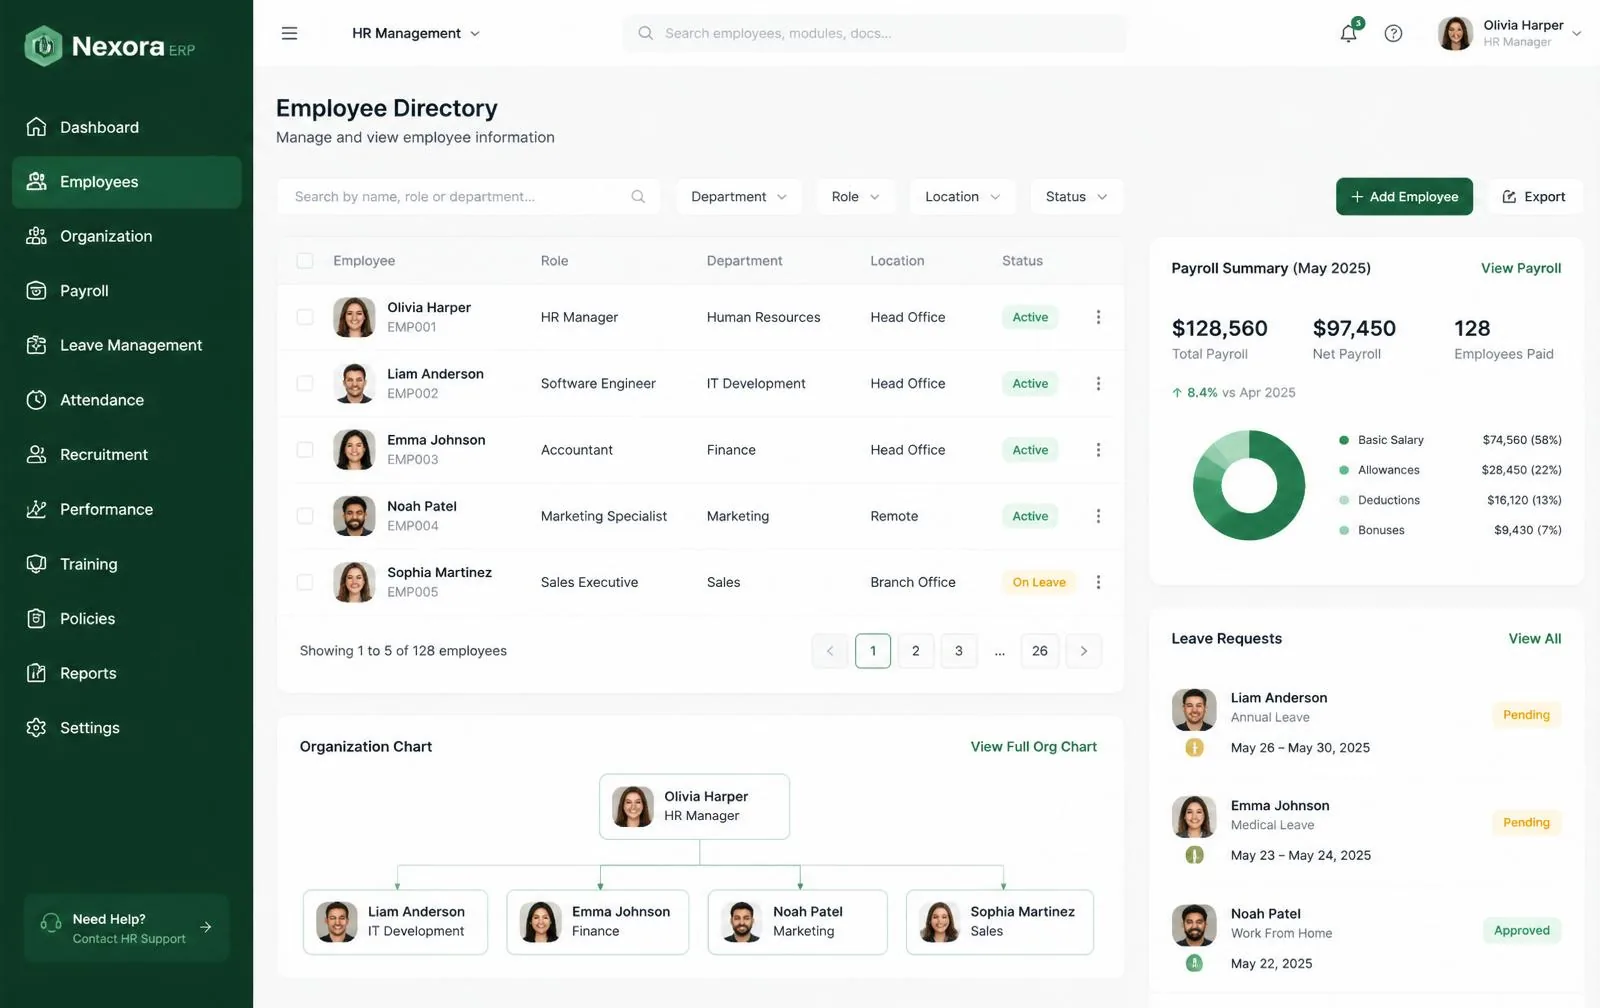
Task: Click the Settings gear icon in sidebar
Action: pyautogui.click(x=36, y=728)
